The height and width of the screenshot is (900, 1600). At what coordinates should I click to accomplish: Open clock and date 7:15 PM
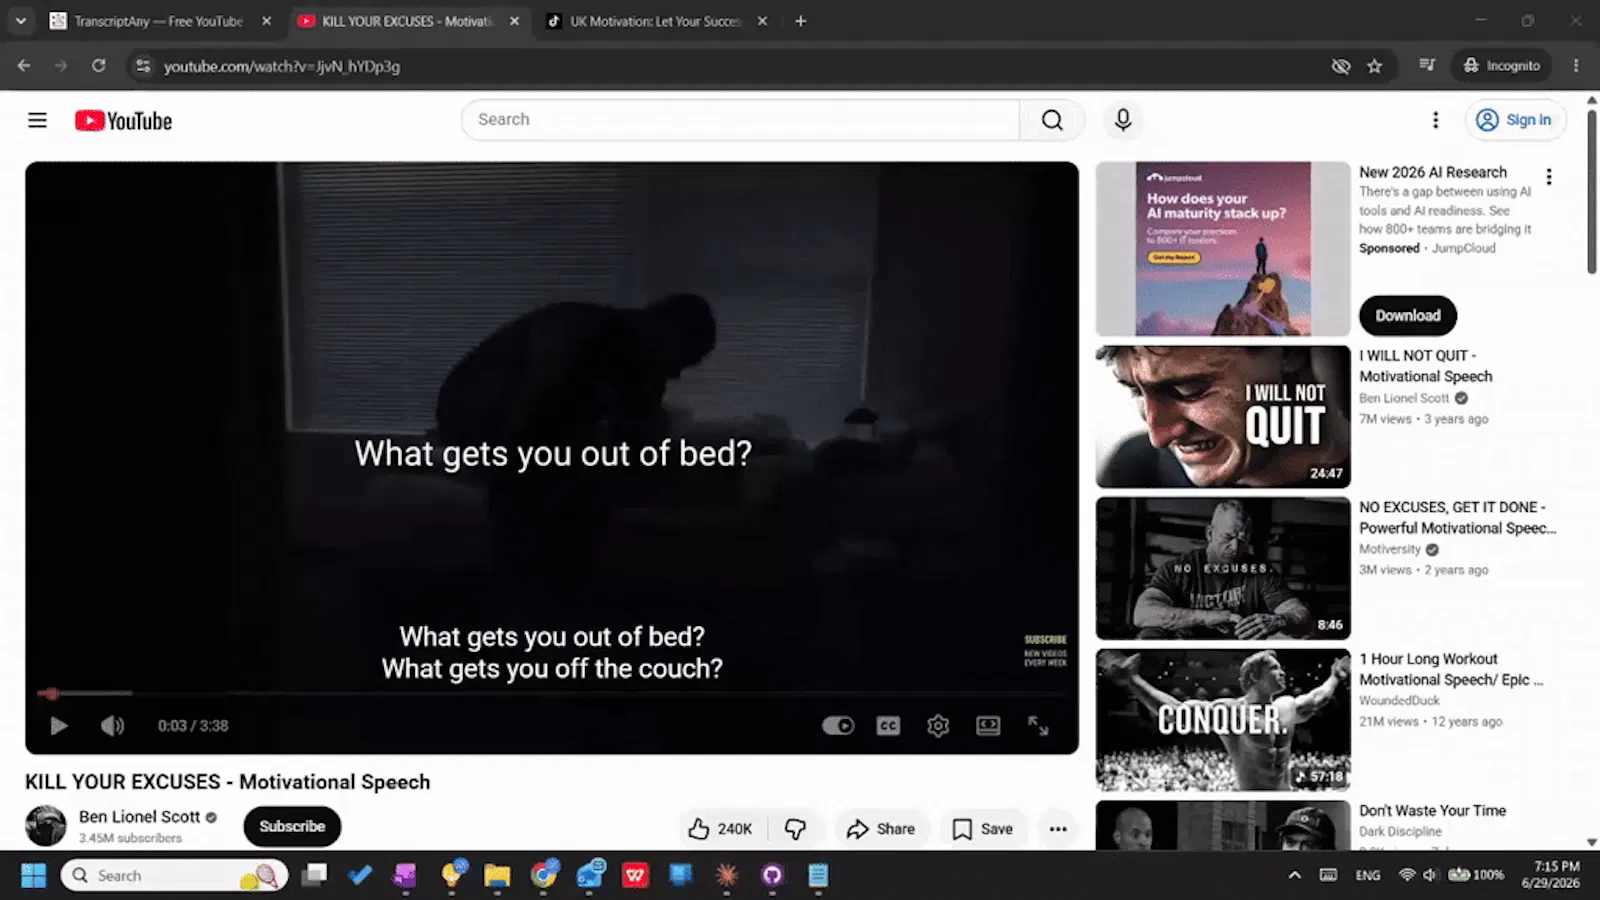pos(1551,875)
